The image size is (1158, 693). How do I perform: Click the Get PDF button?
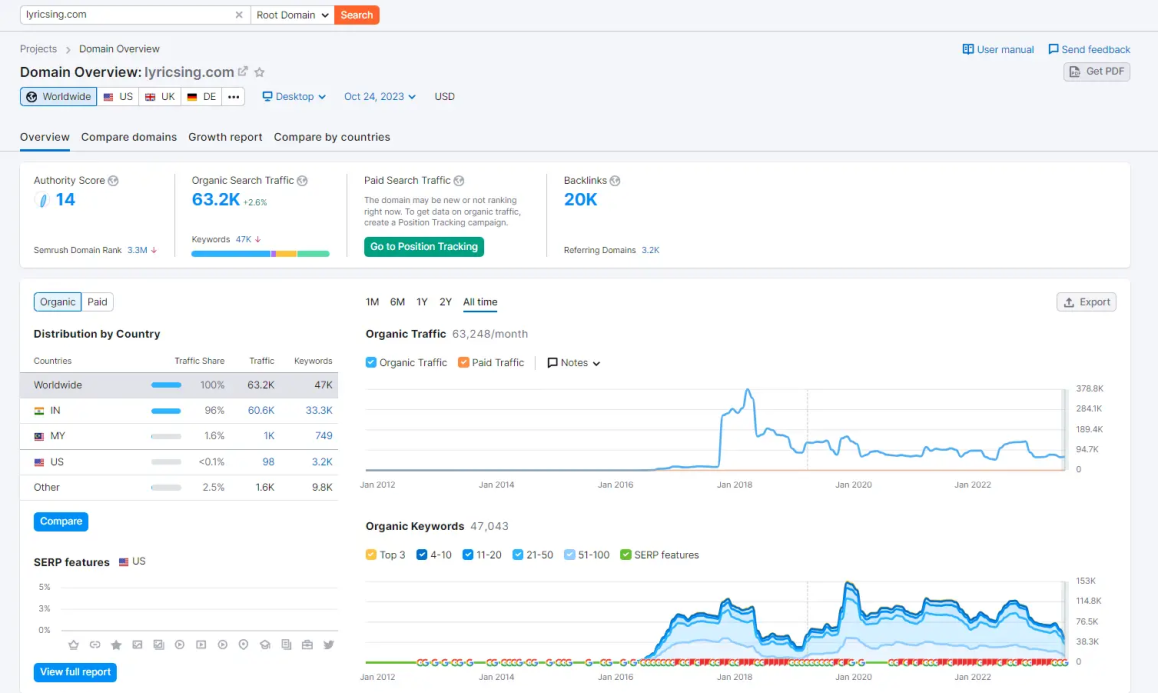point(1097,72)
